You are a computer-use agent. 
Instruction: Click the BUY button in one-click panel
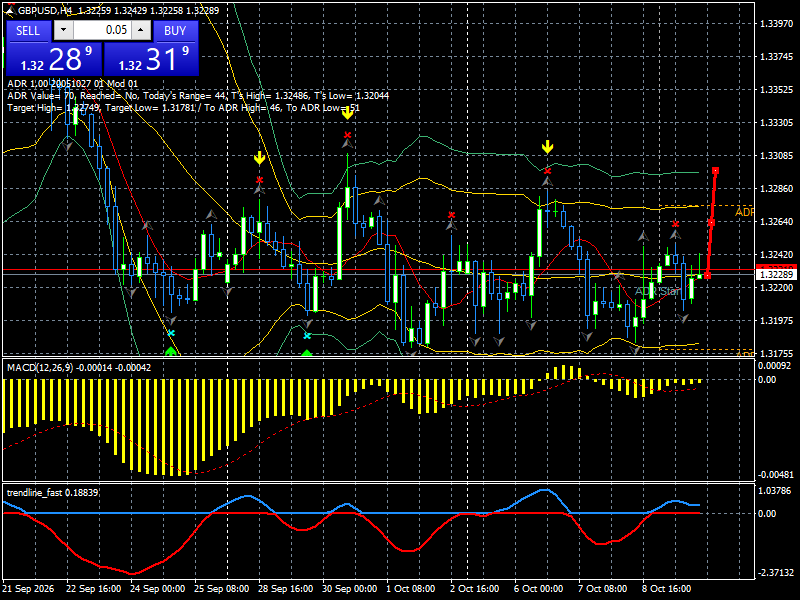point(175,31)
